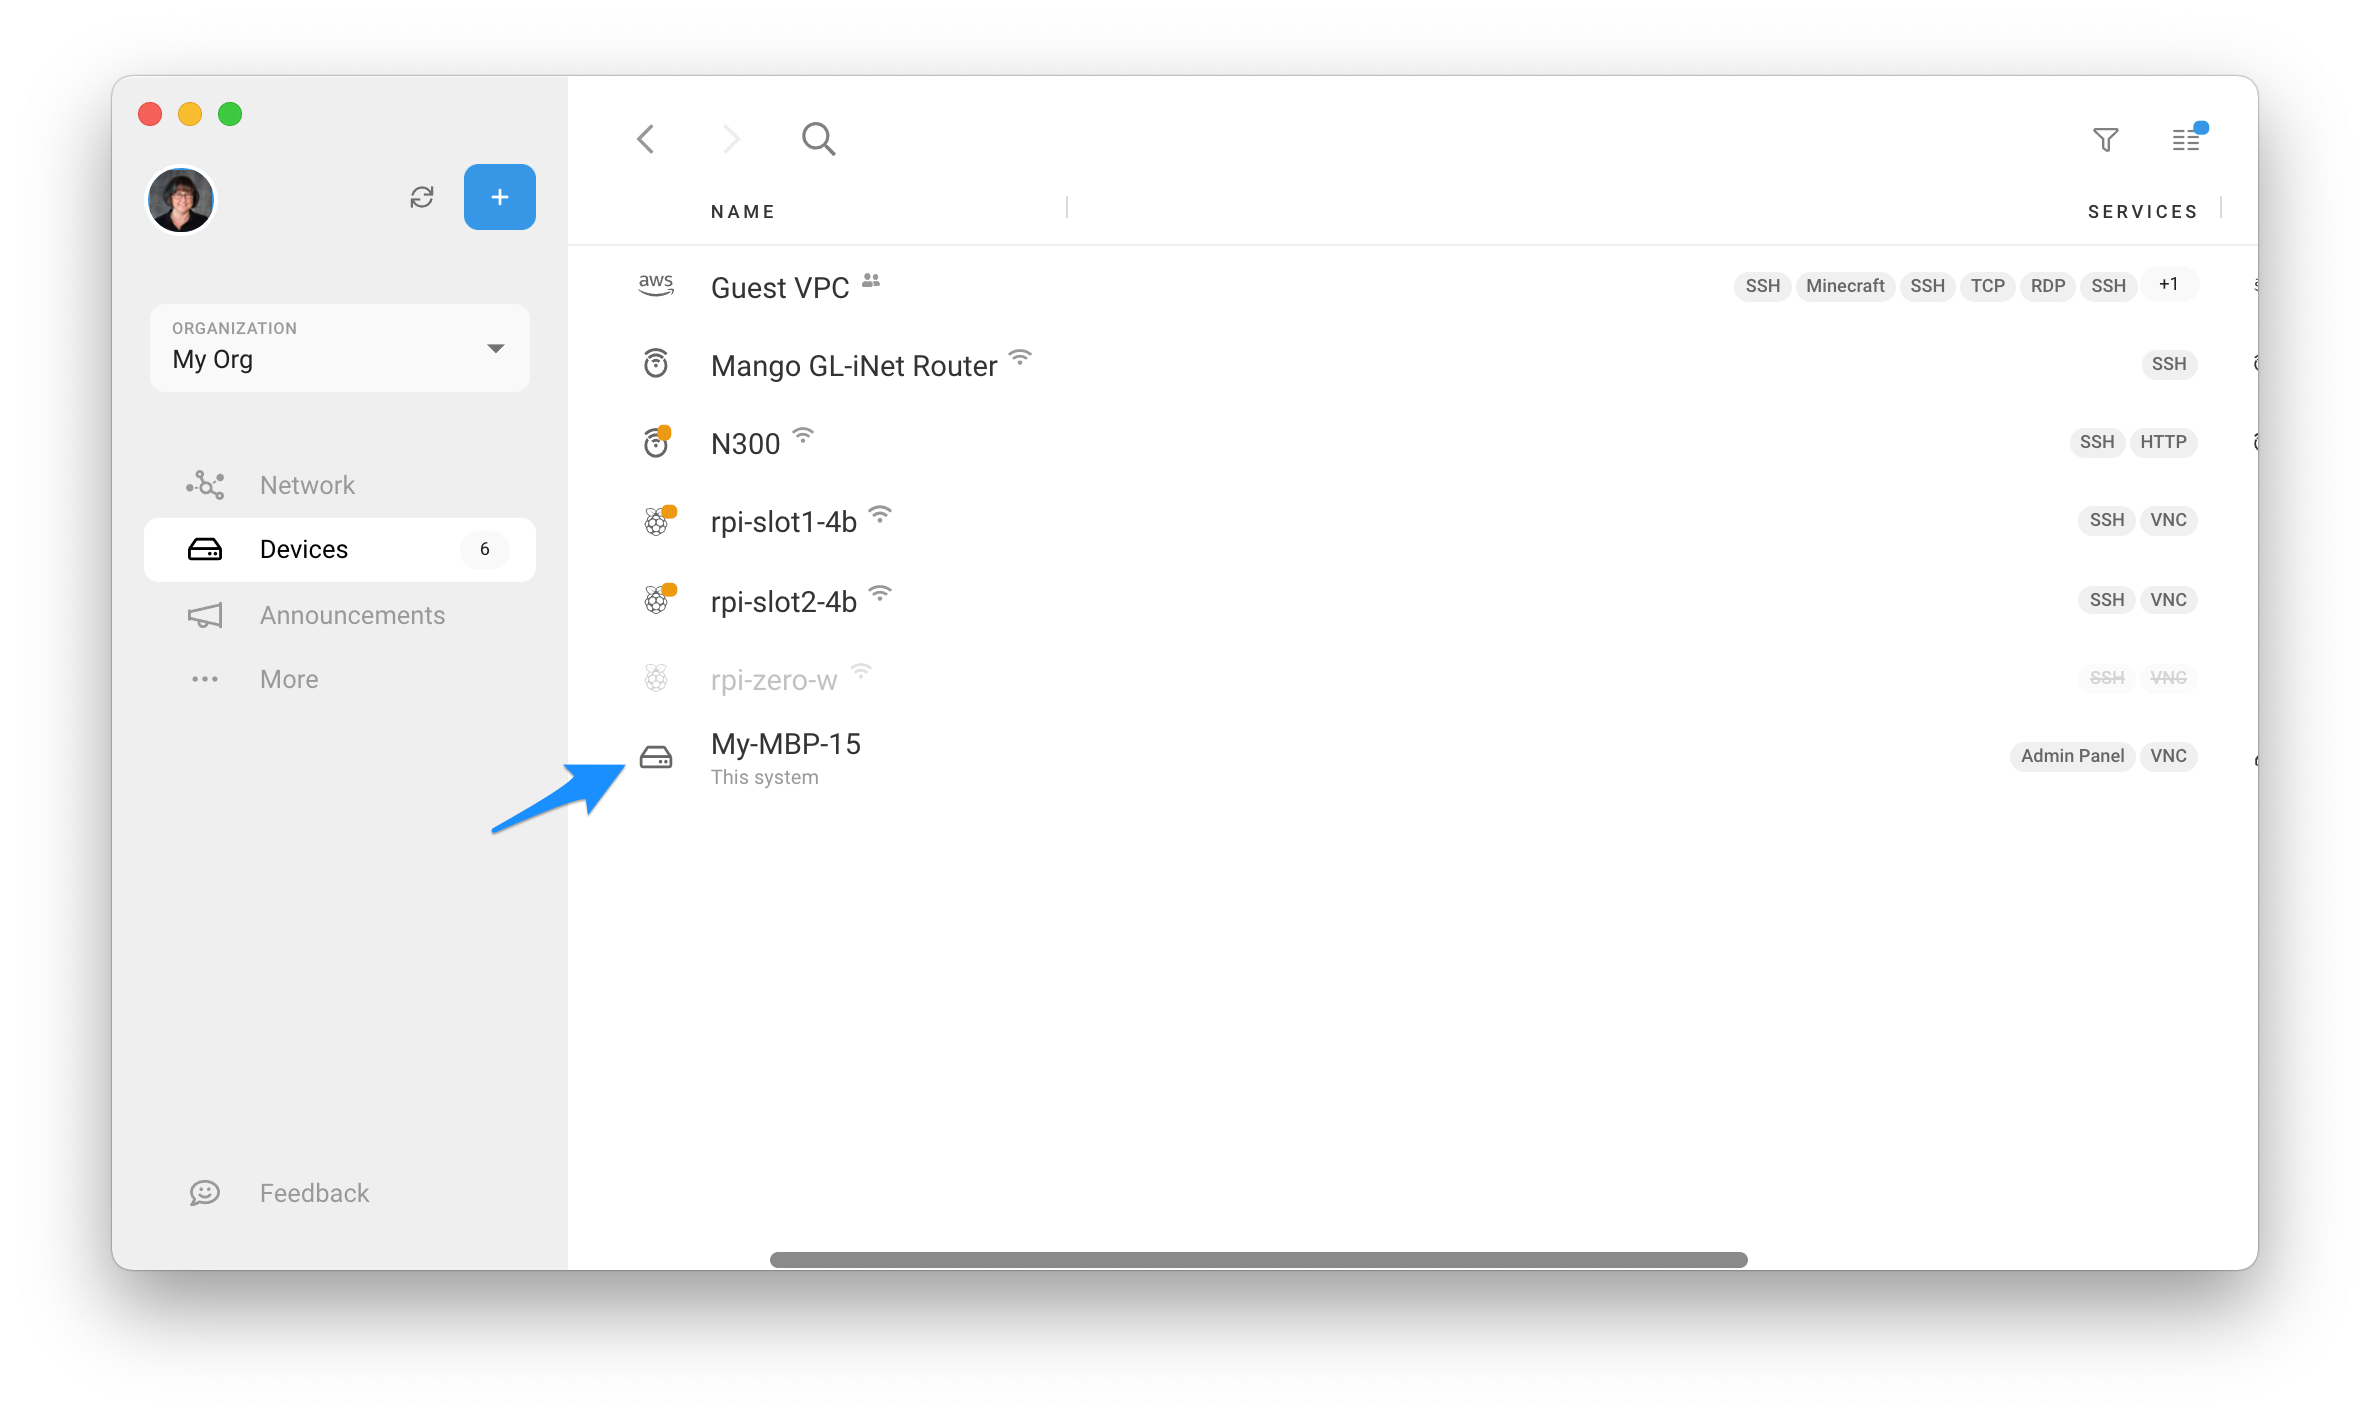Click the Devices count badge 6
Image resolution: width=2370 pixels, height=1418 pixels.
coord(485,549)
